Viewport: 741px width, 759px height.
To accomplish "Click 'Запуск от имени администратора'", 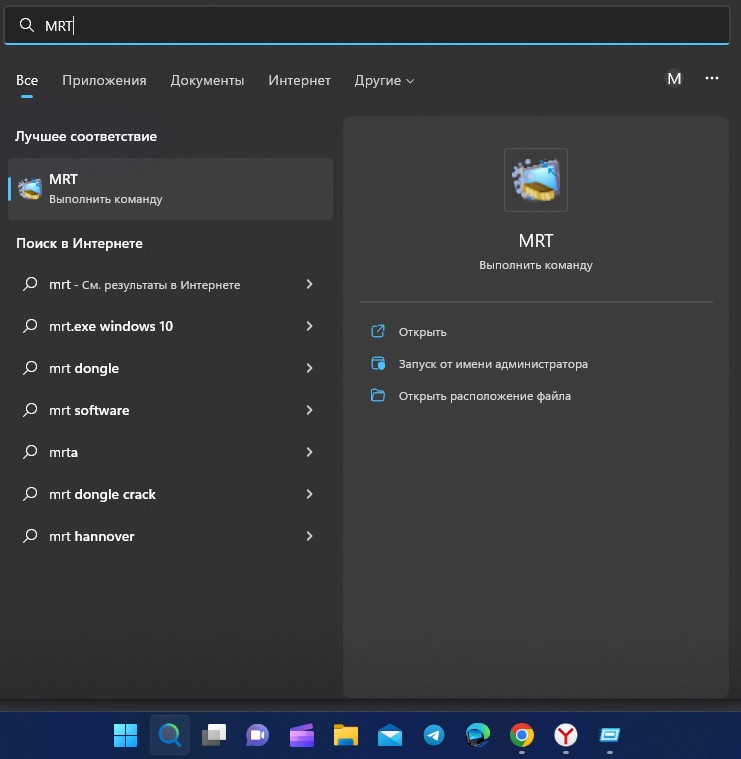I will pyautogui.click(x=492, y=364).
